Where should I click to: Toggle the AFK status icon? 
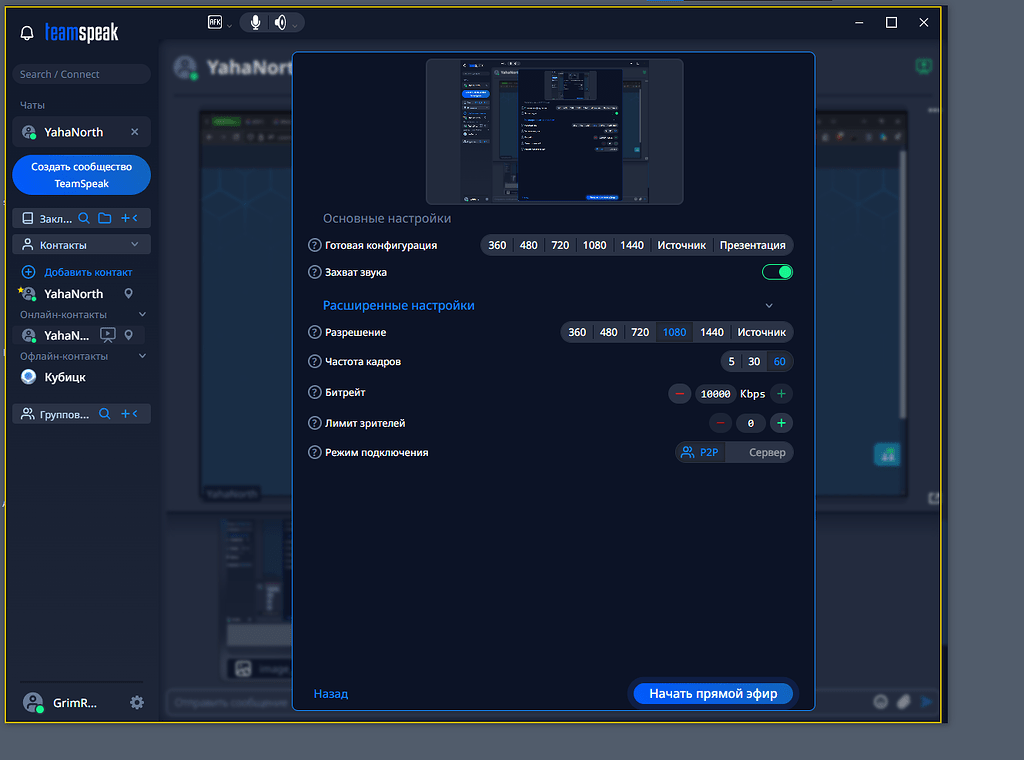pos(215,22)
